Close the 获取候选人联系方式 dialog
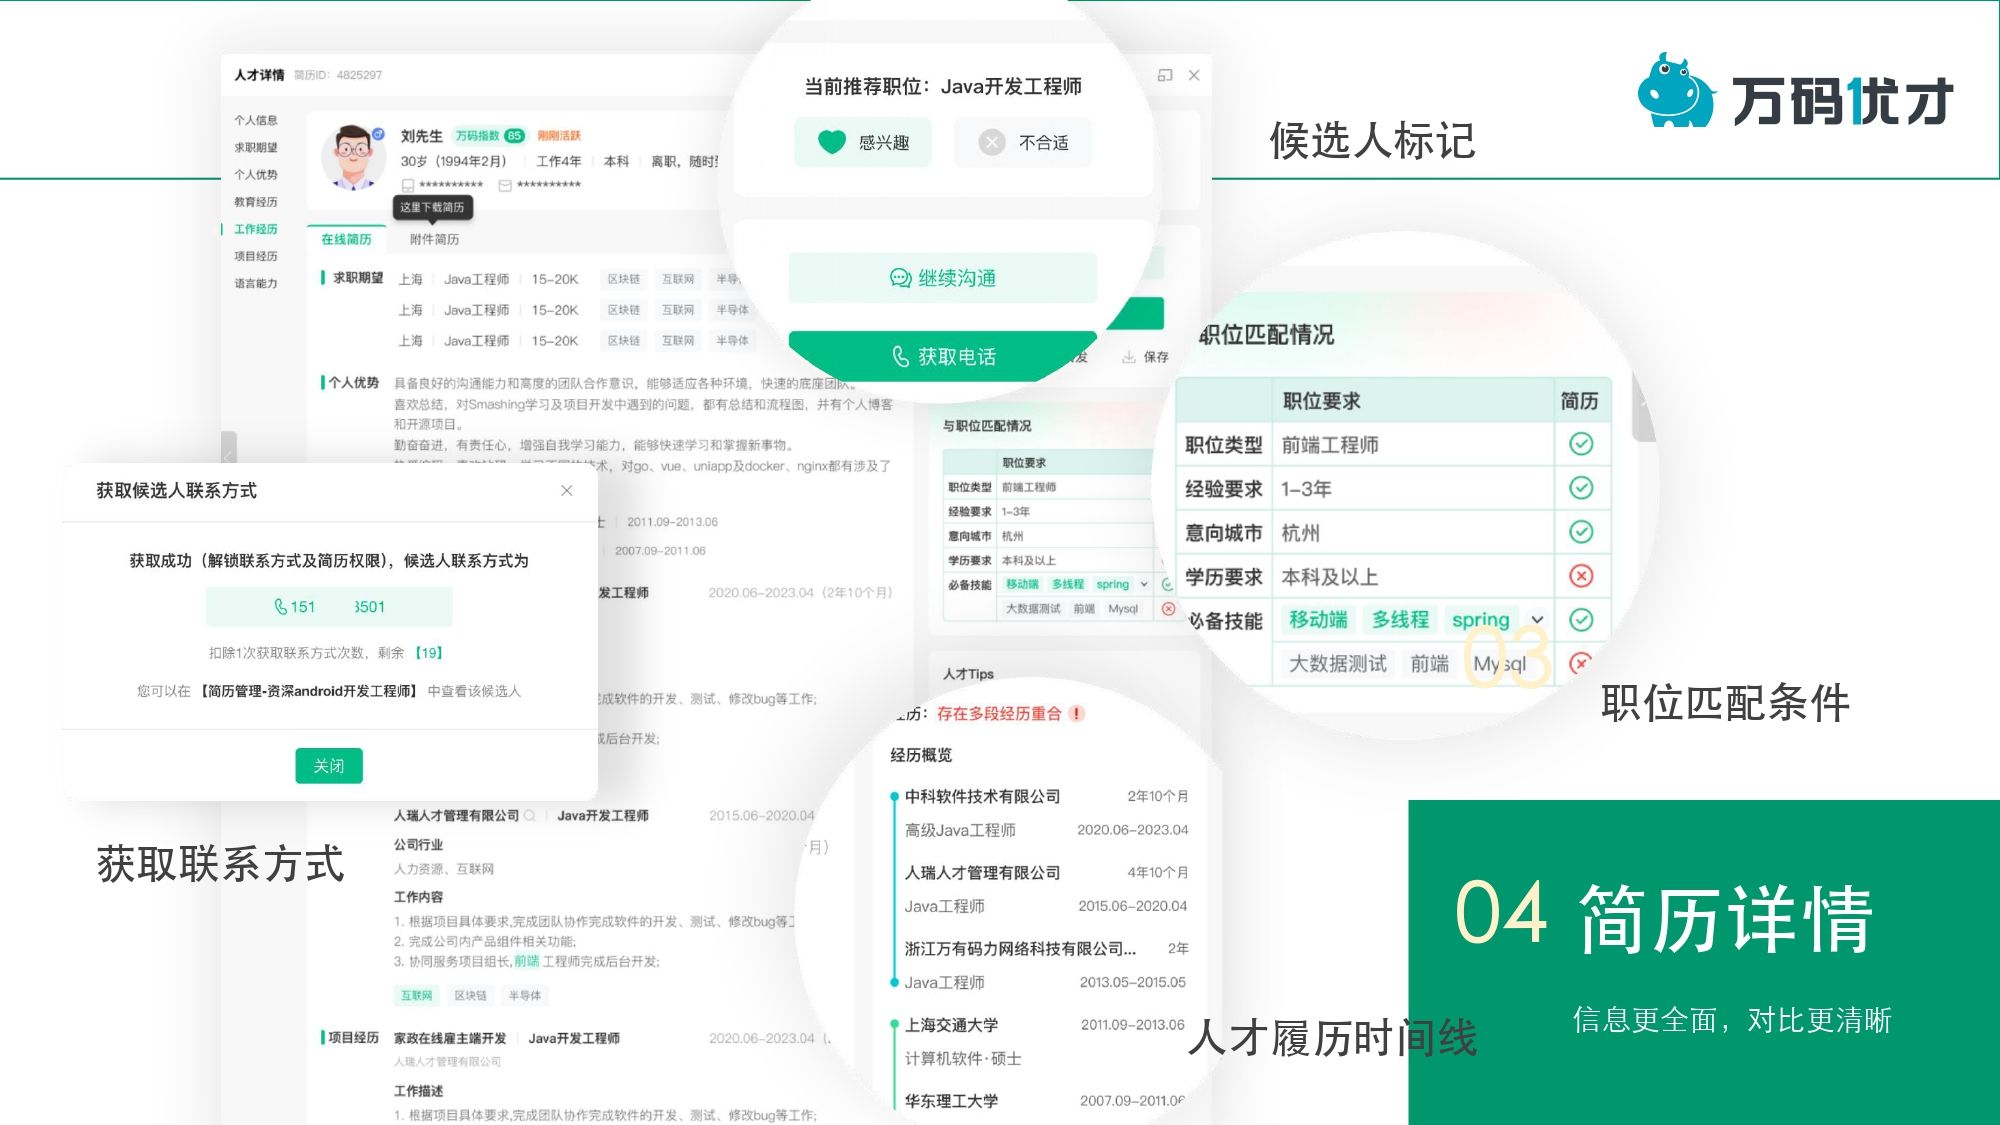 click(x=567, y=490)
